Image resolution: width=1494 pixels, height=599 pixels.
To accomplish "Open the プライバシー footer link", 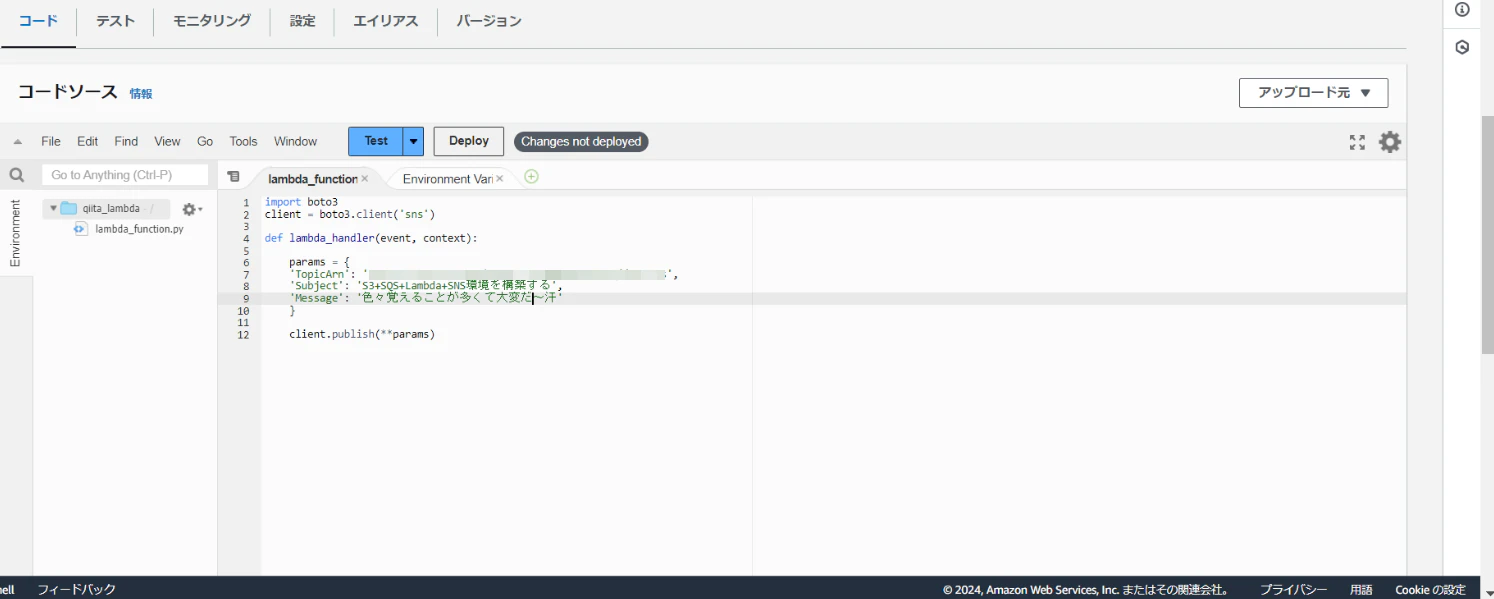I will tap(1293, 589).
